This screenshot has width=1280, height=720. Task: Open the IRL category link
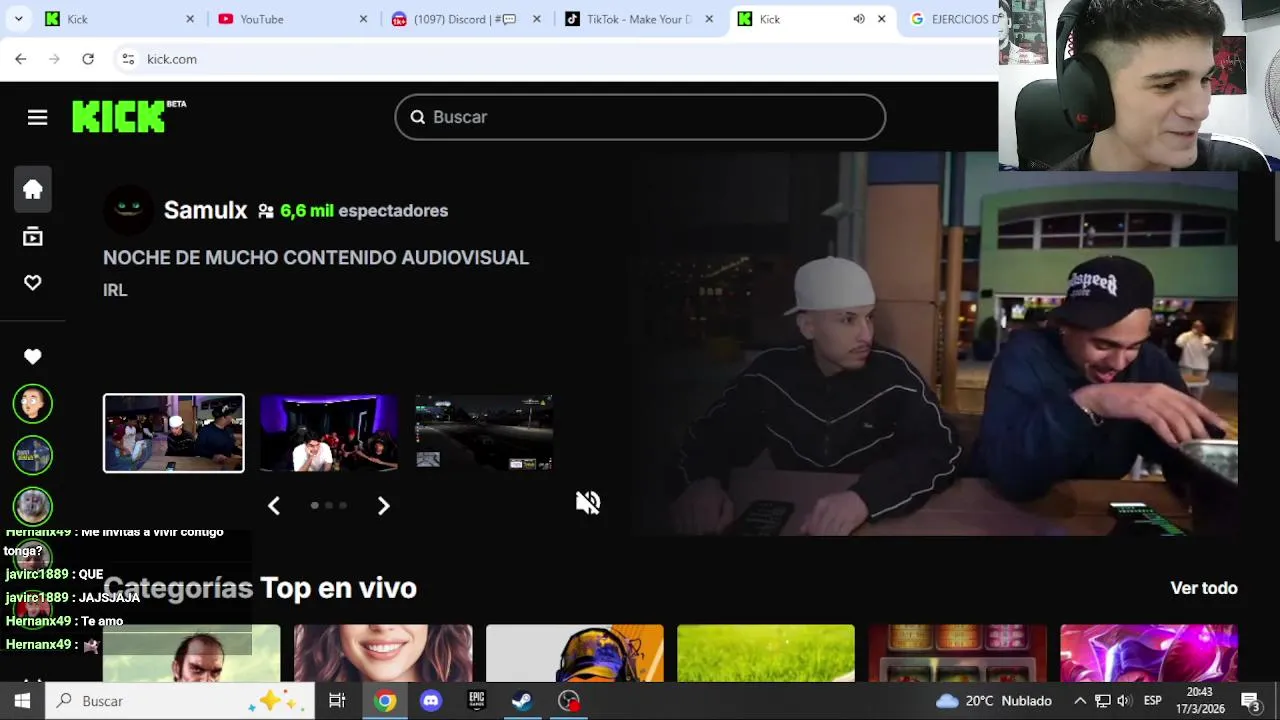coord(115,290)
